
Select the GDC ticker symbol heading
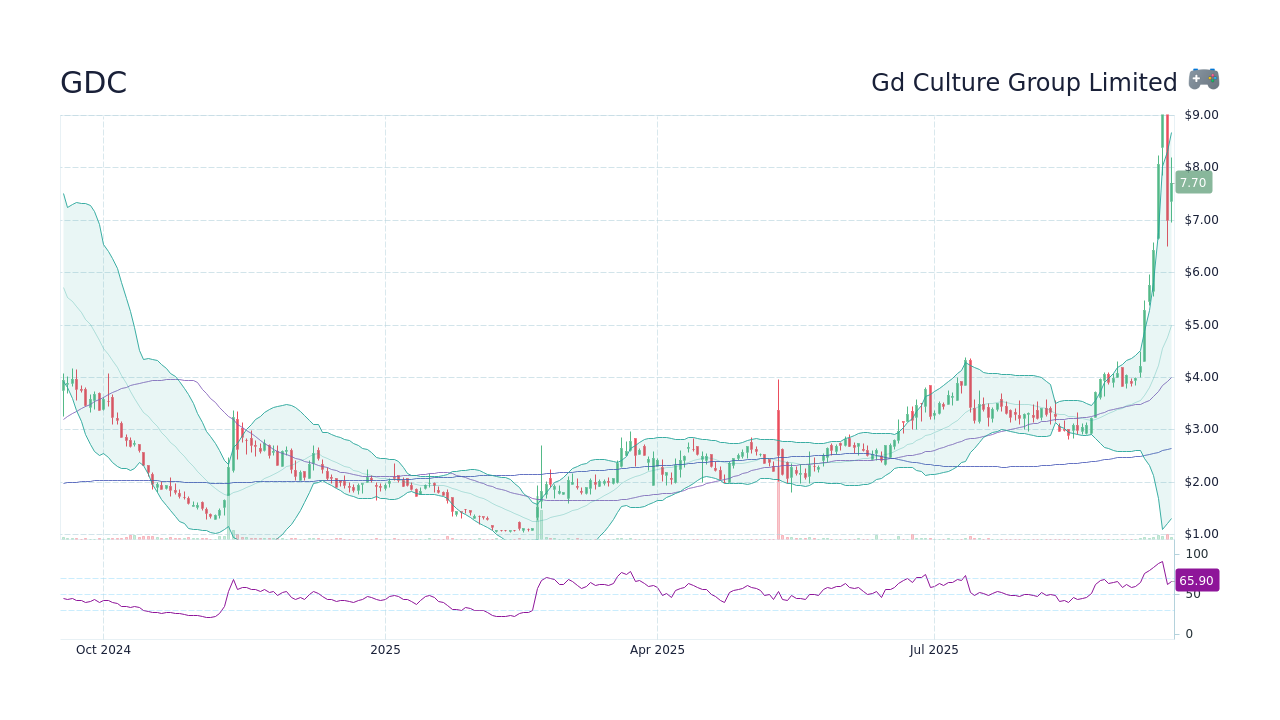(x=93, y=83)
